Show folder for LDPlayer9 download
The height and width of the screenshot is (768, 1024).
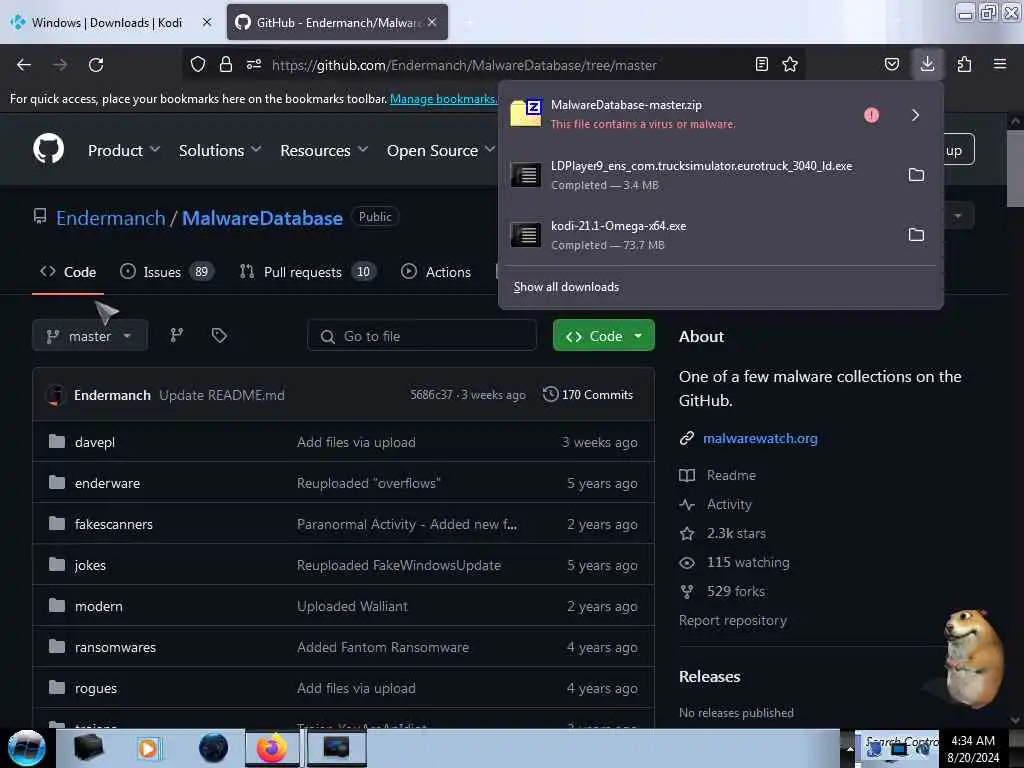pos(916,174)
